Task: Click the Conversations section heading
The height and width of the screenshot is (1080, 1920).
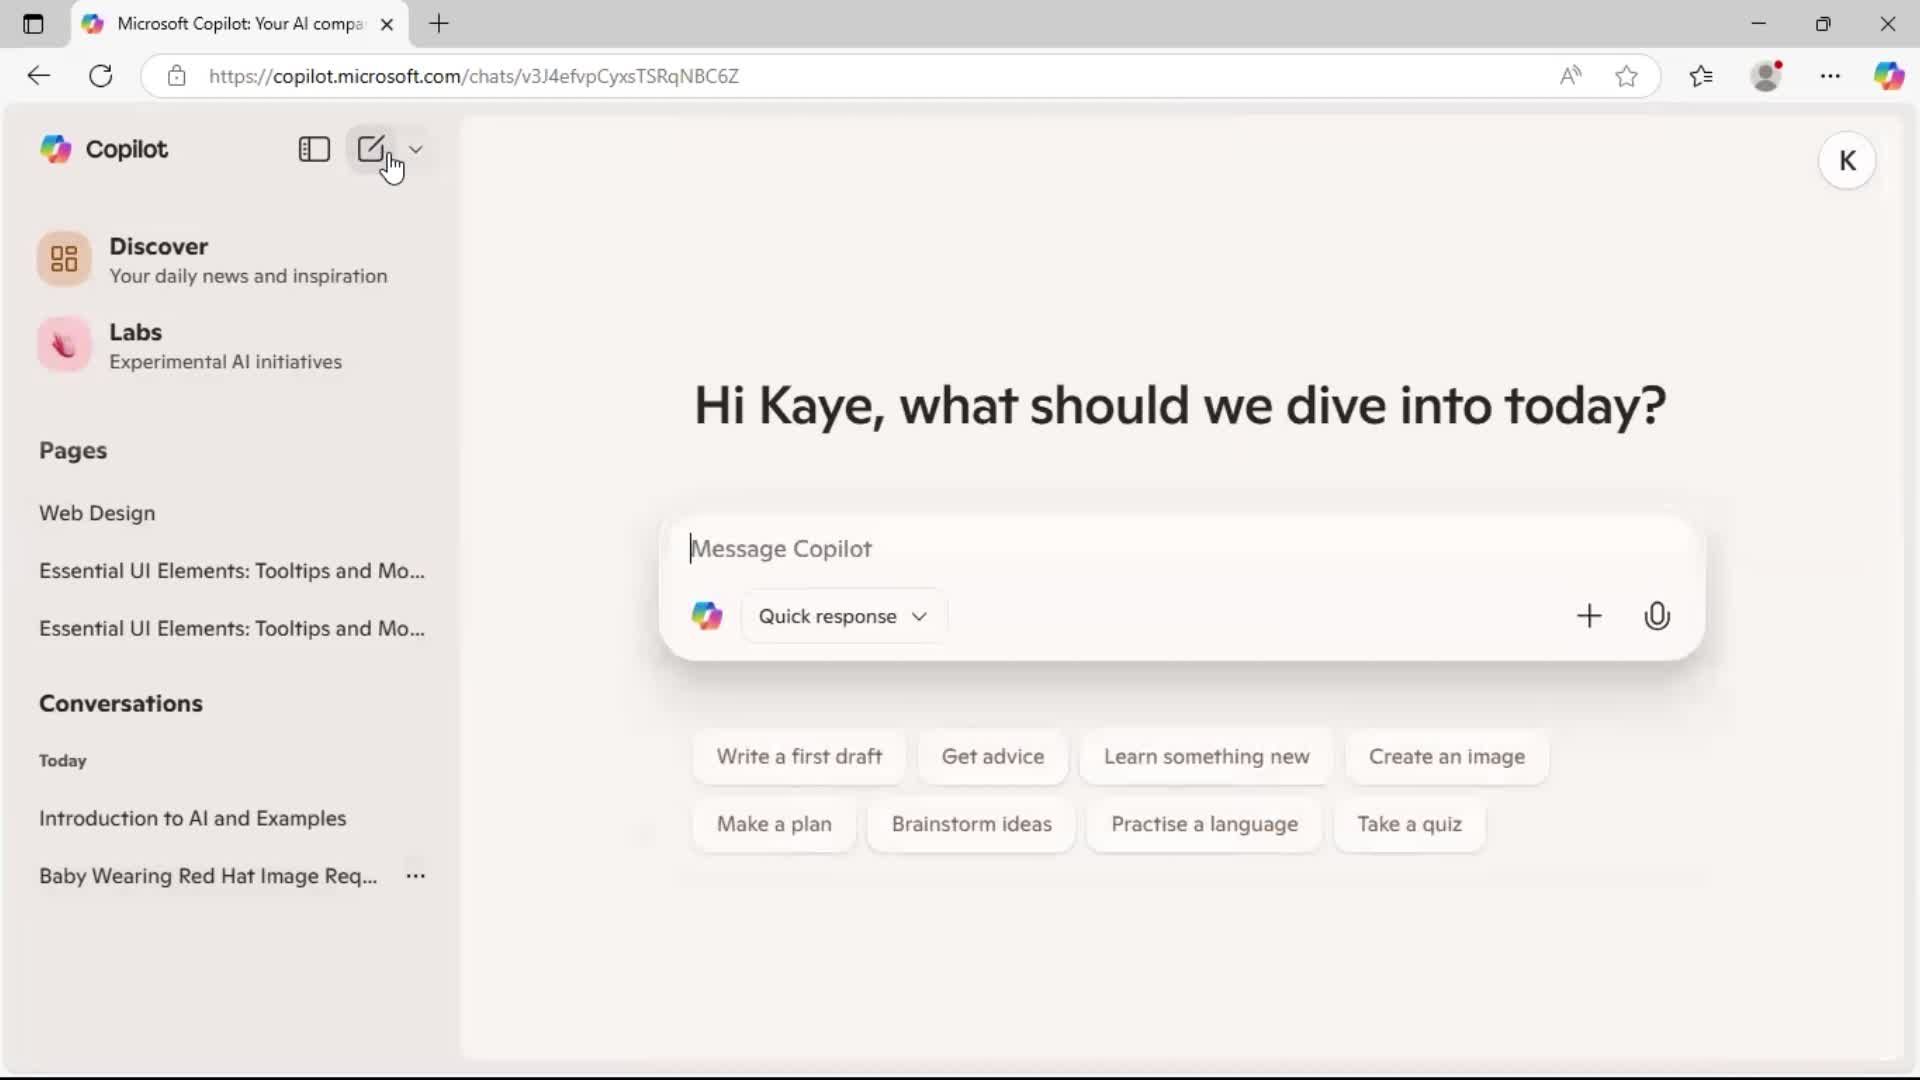Action: point(121,704)
